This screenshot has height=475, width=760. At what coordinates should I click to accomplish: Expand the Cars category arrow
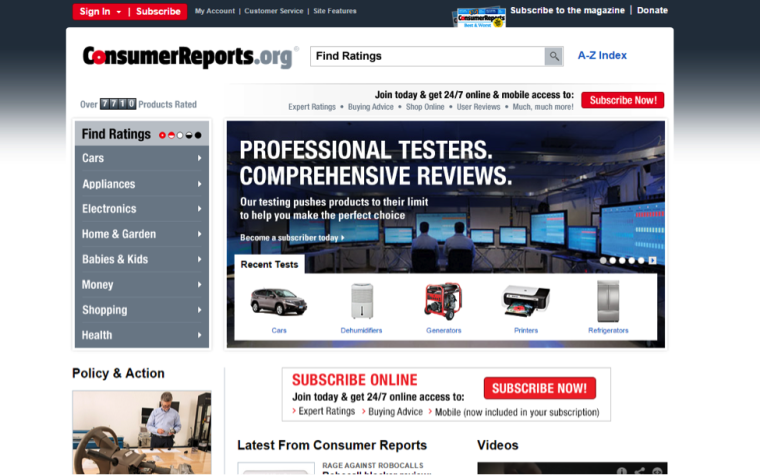199,158
